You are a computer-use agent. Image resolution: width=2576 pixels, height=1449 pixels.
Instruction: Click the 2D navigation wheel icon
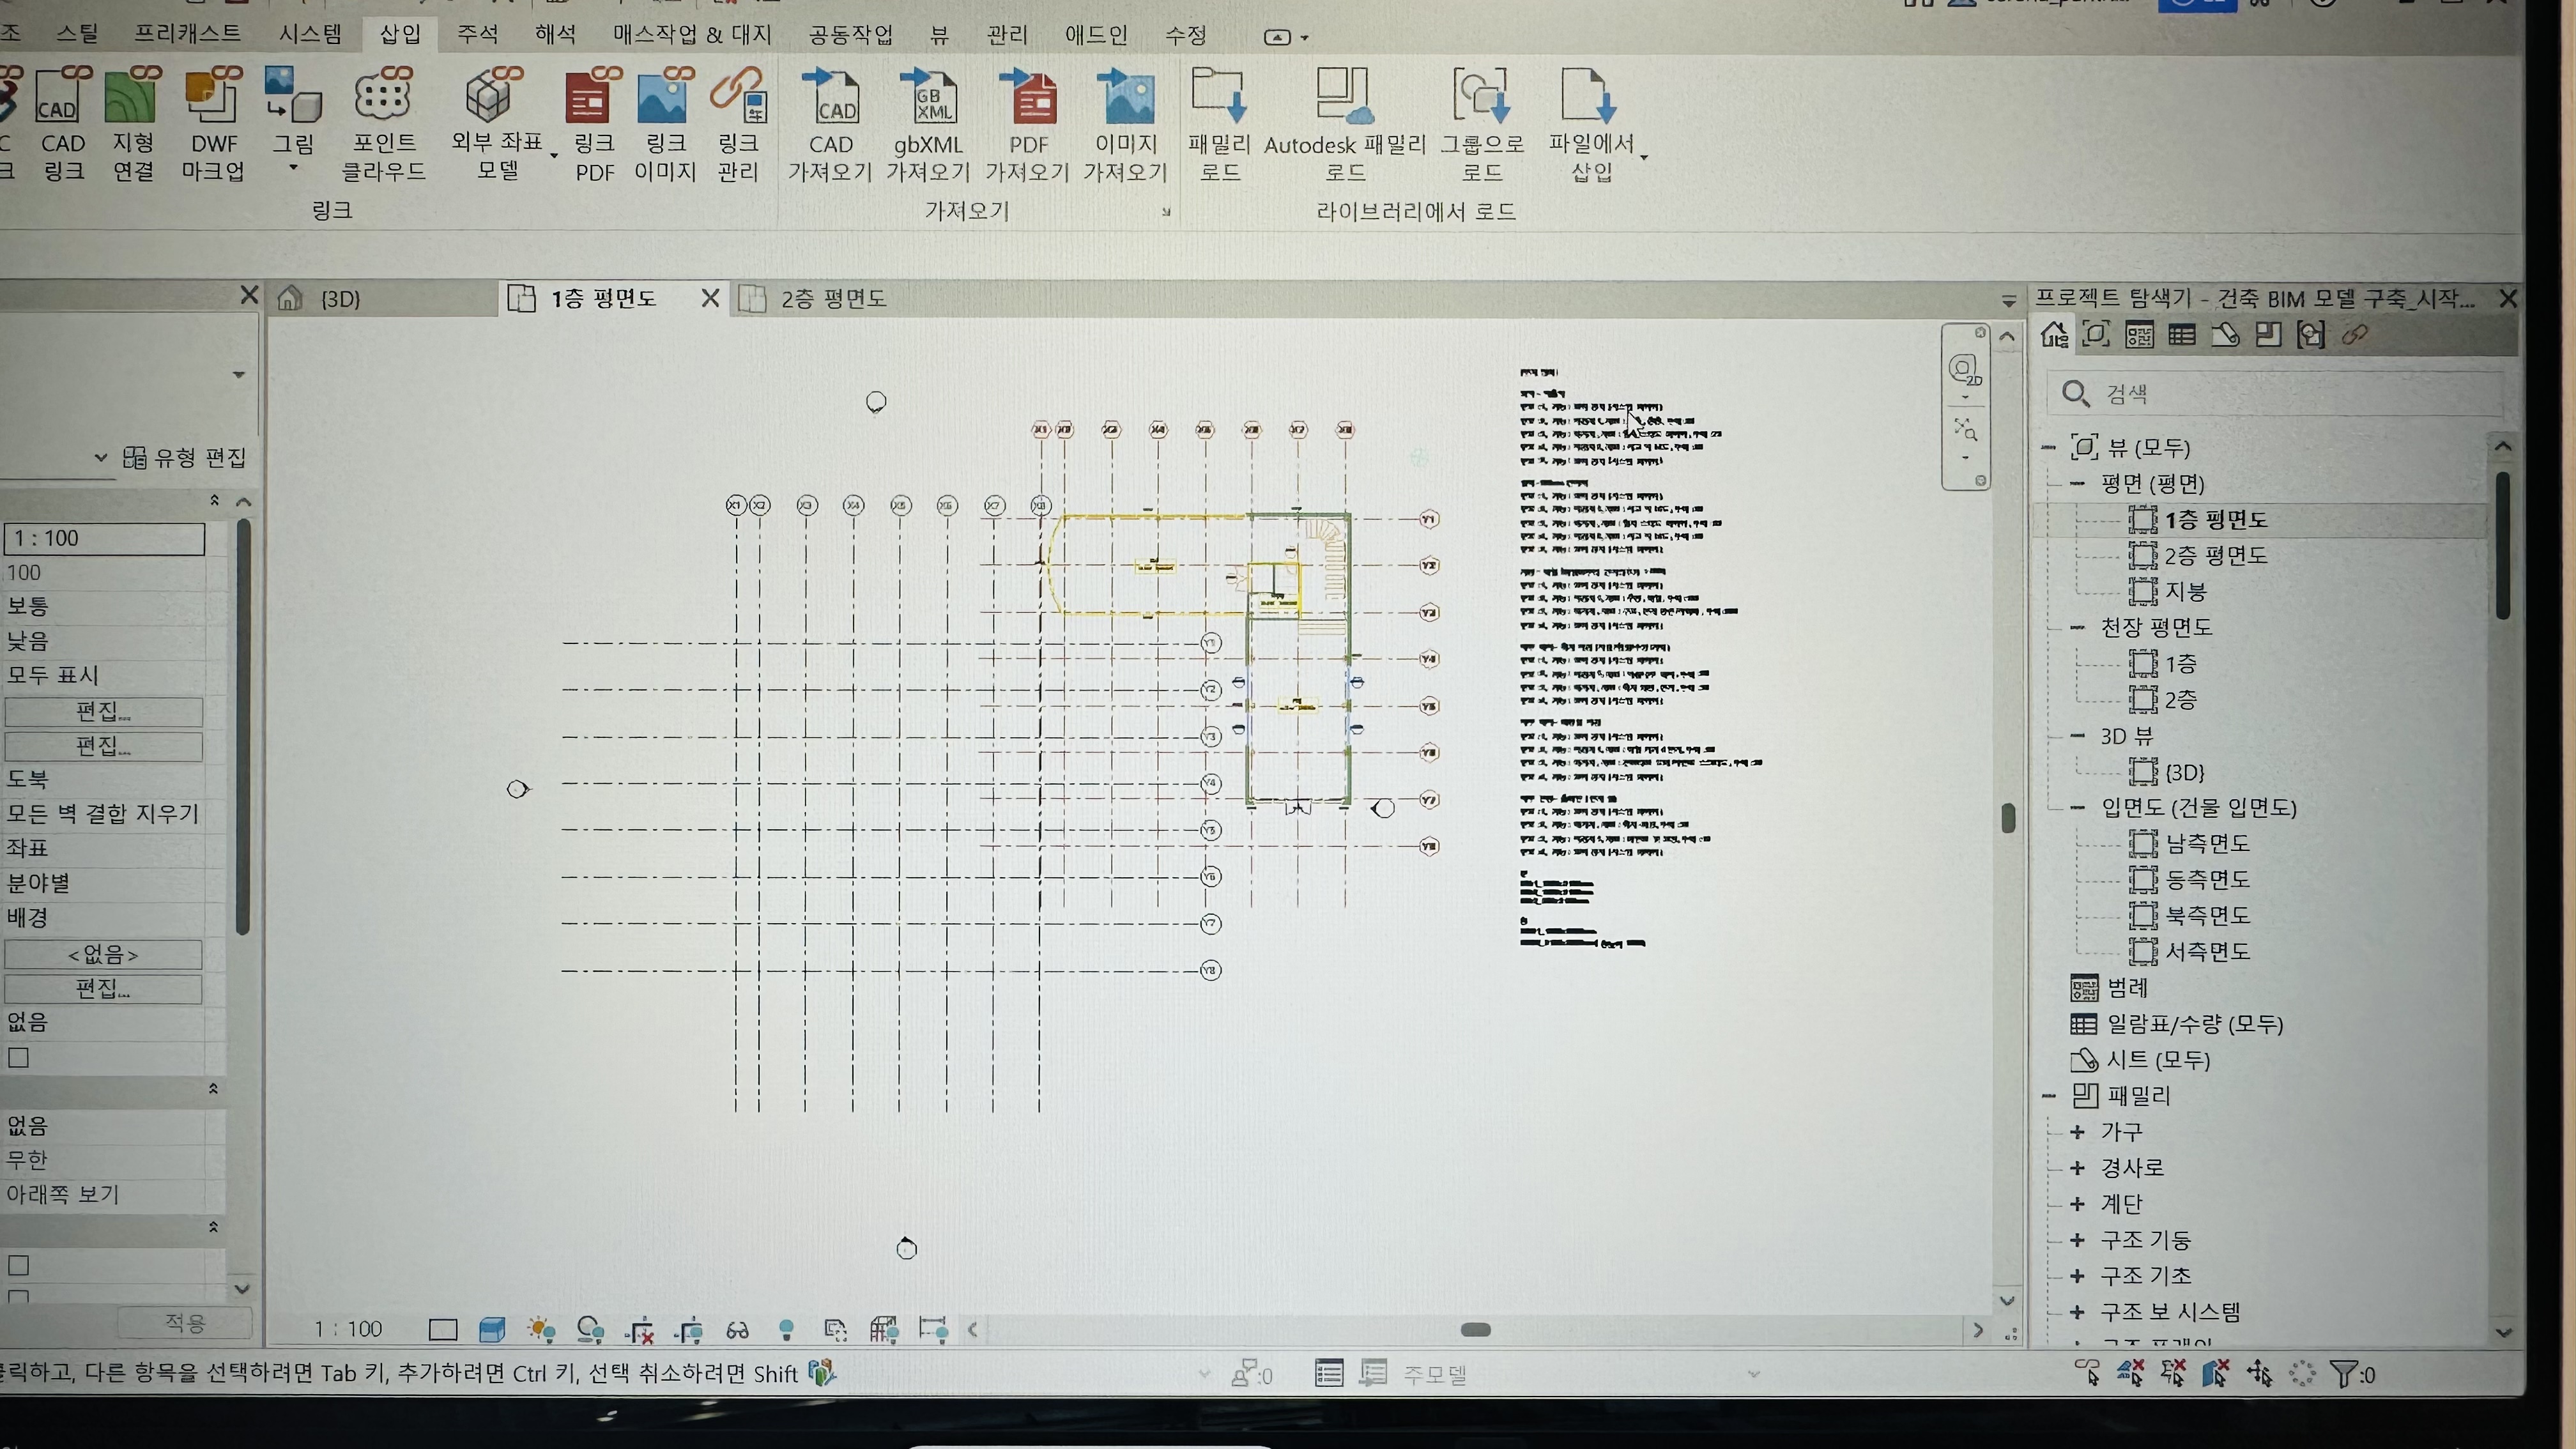1965,370
